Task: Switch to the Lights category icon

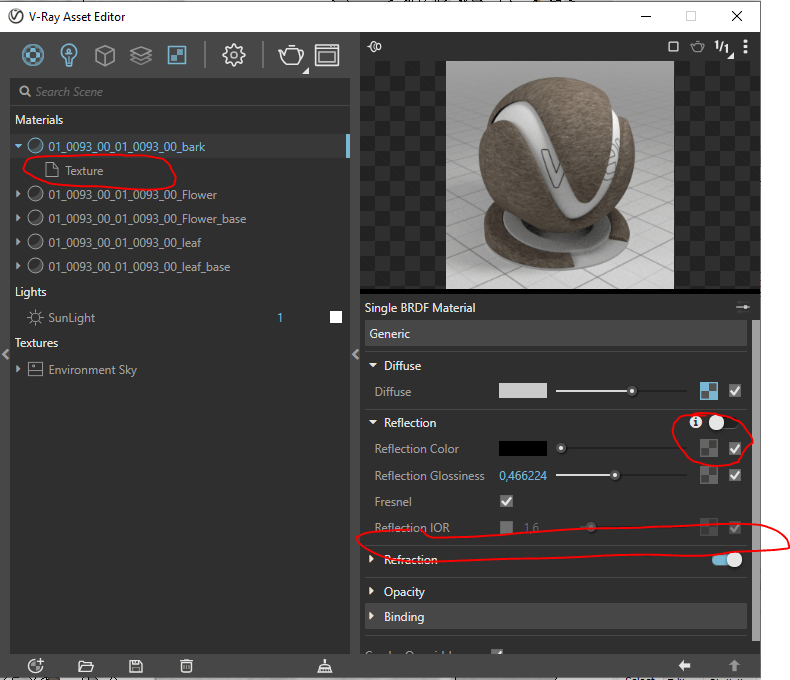Action: [69, 55]
